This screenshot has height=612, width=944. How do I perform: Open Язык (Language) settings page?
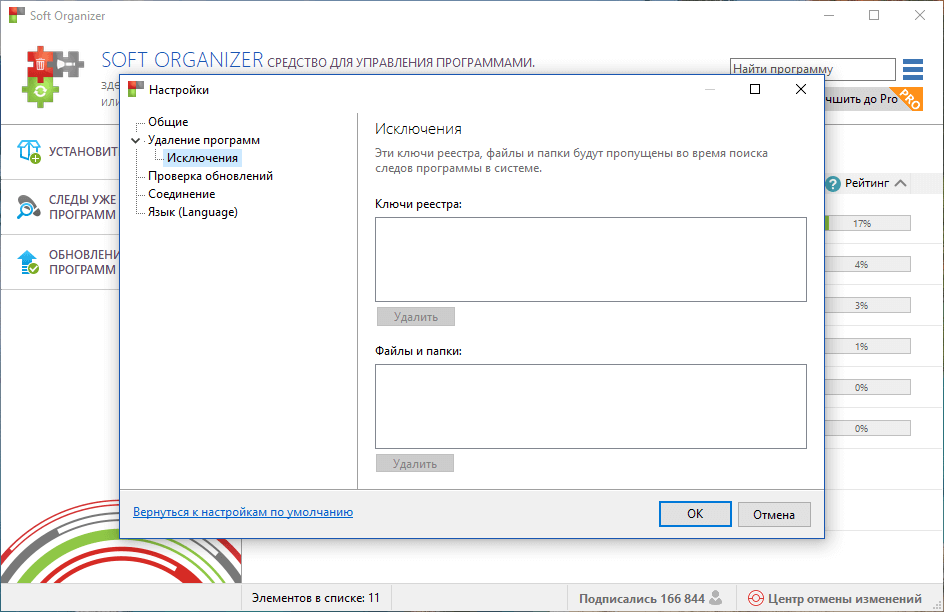pyautogui.click(x=193, y=212)
